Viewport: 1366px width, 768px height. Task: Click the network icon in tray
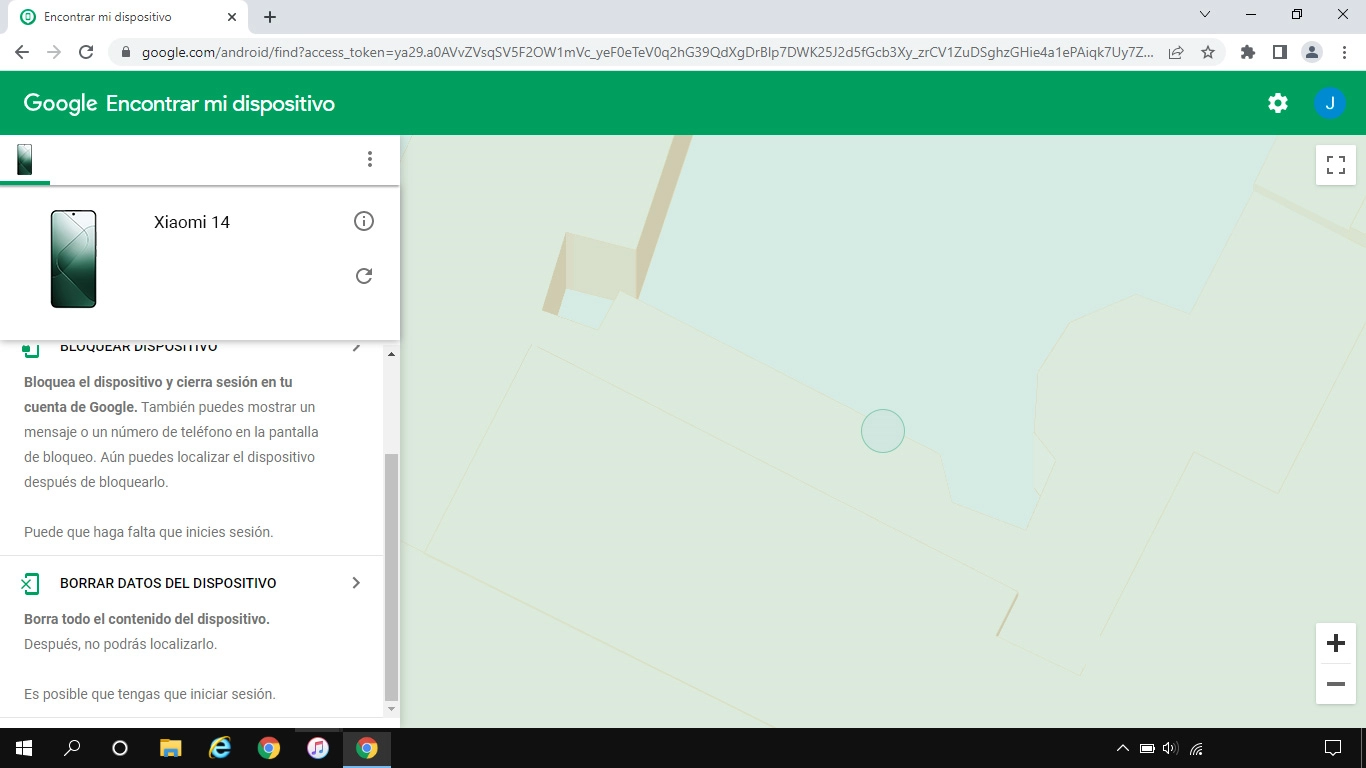coord(1196,748)
